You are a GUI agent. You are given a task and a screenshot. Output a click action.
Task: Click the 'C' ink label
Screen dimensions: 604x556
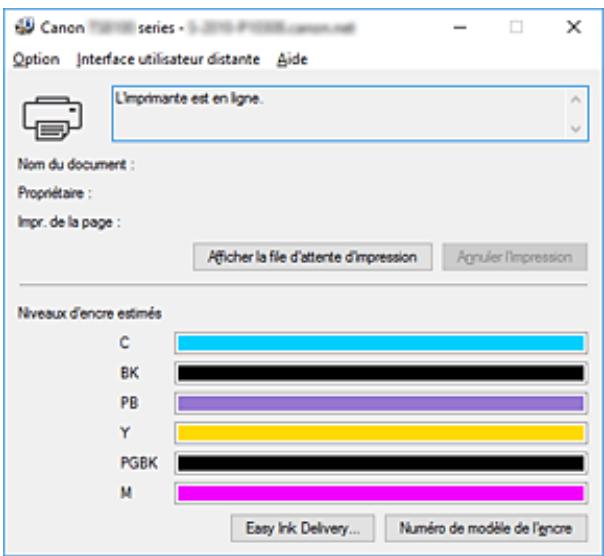click(x=124, y=343)
